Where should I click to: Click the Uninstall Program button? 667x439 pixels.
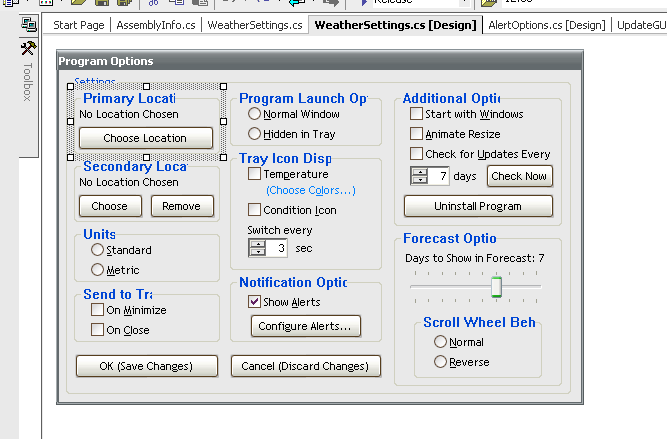click(478, 206)
